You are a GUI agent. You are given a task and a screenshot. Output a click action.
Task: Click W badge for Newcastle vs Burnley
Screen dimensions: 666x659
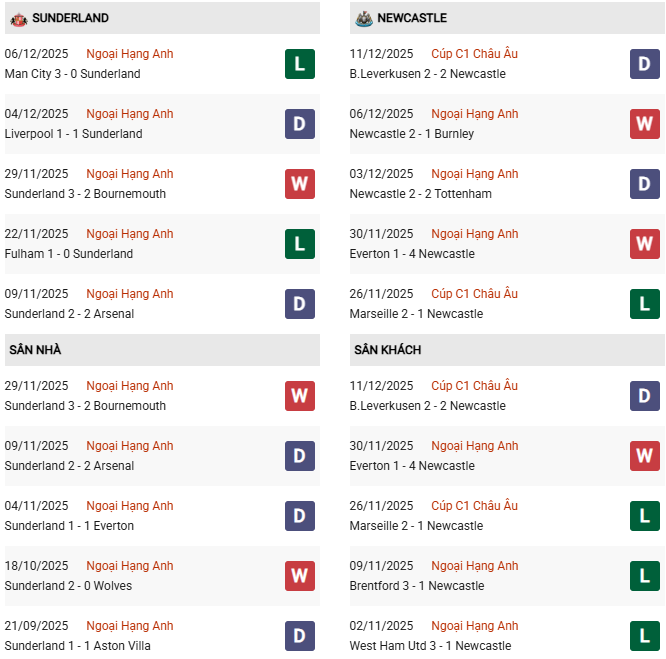(644, 124)
